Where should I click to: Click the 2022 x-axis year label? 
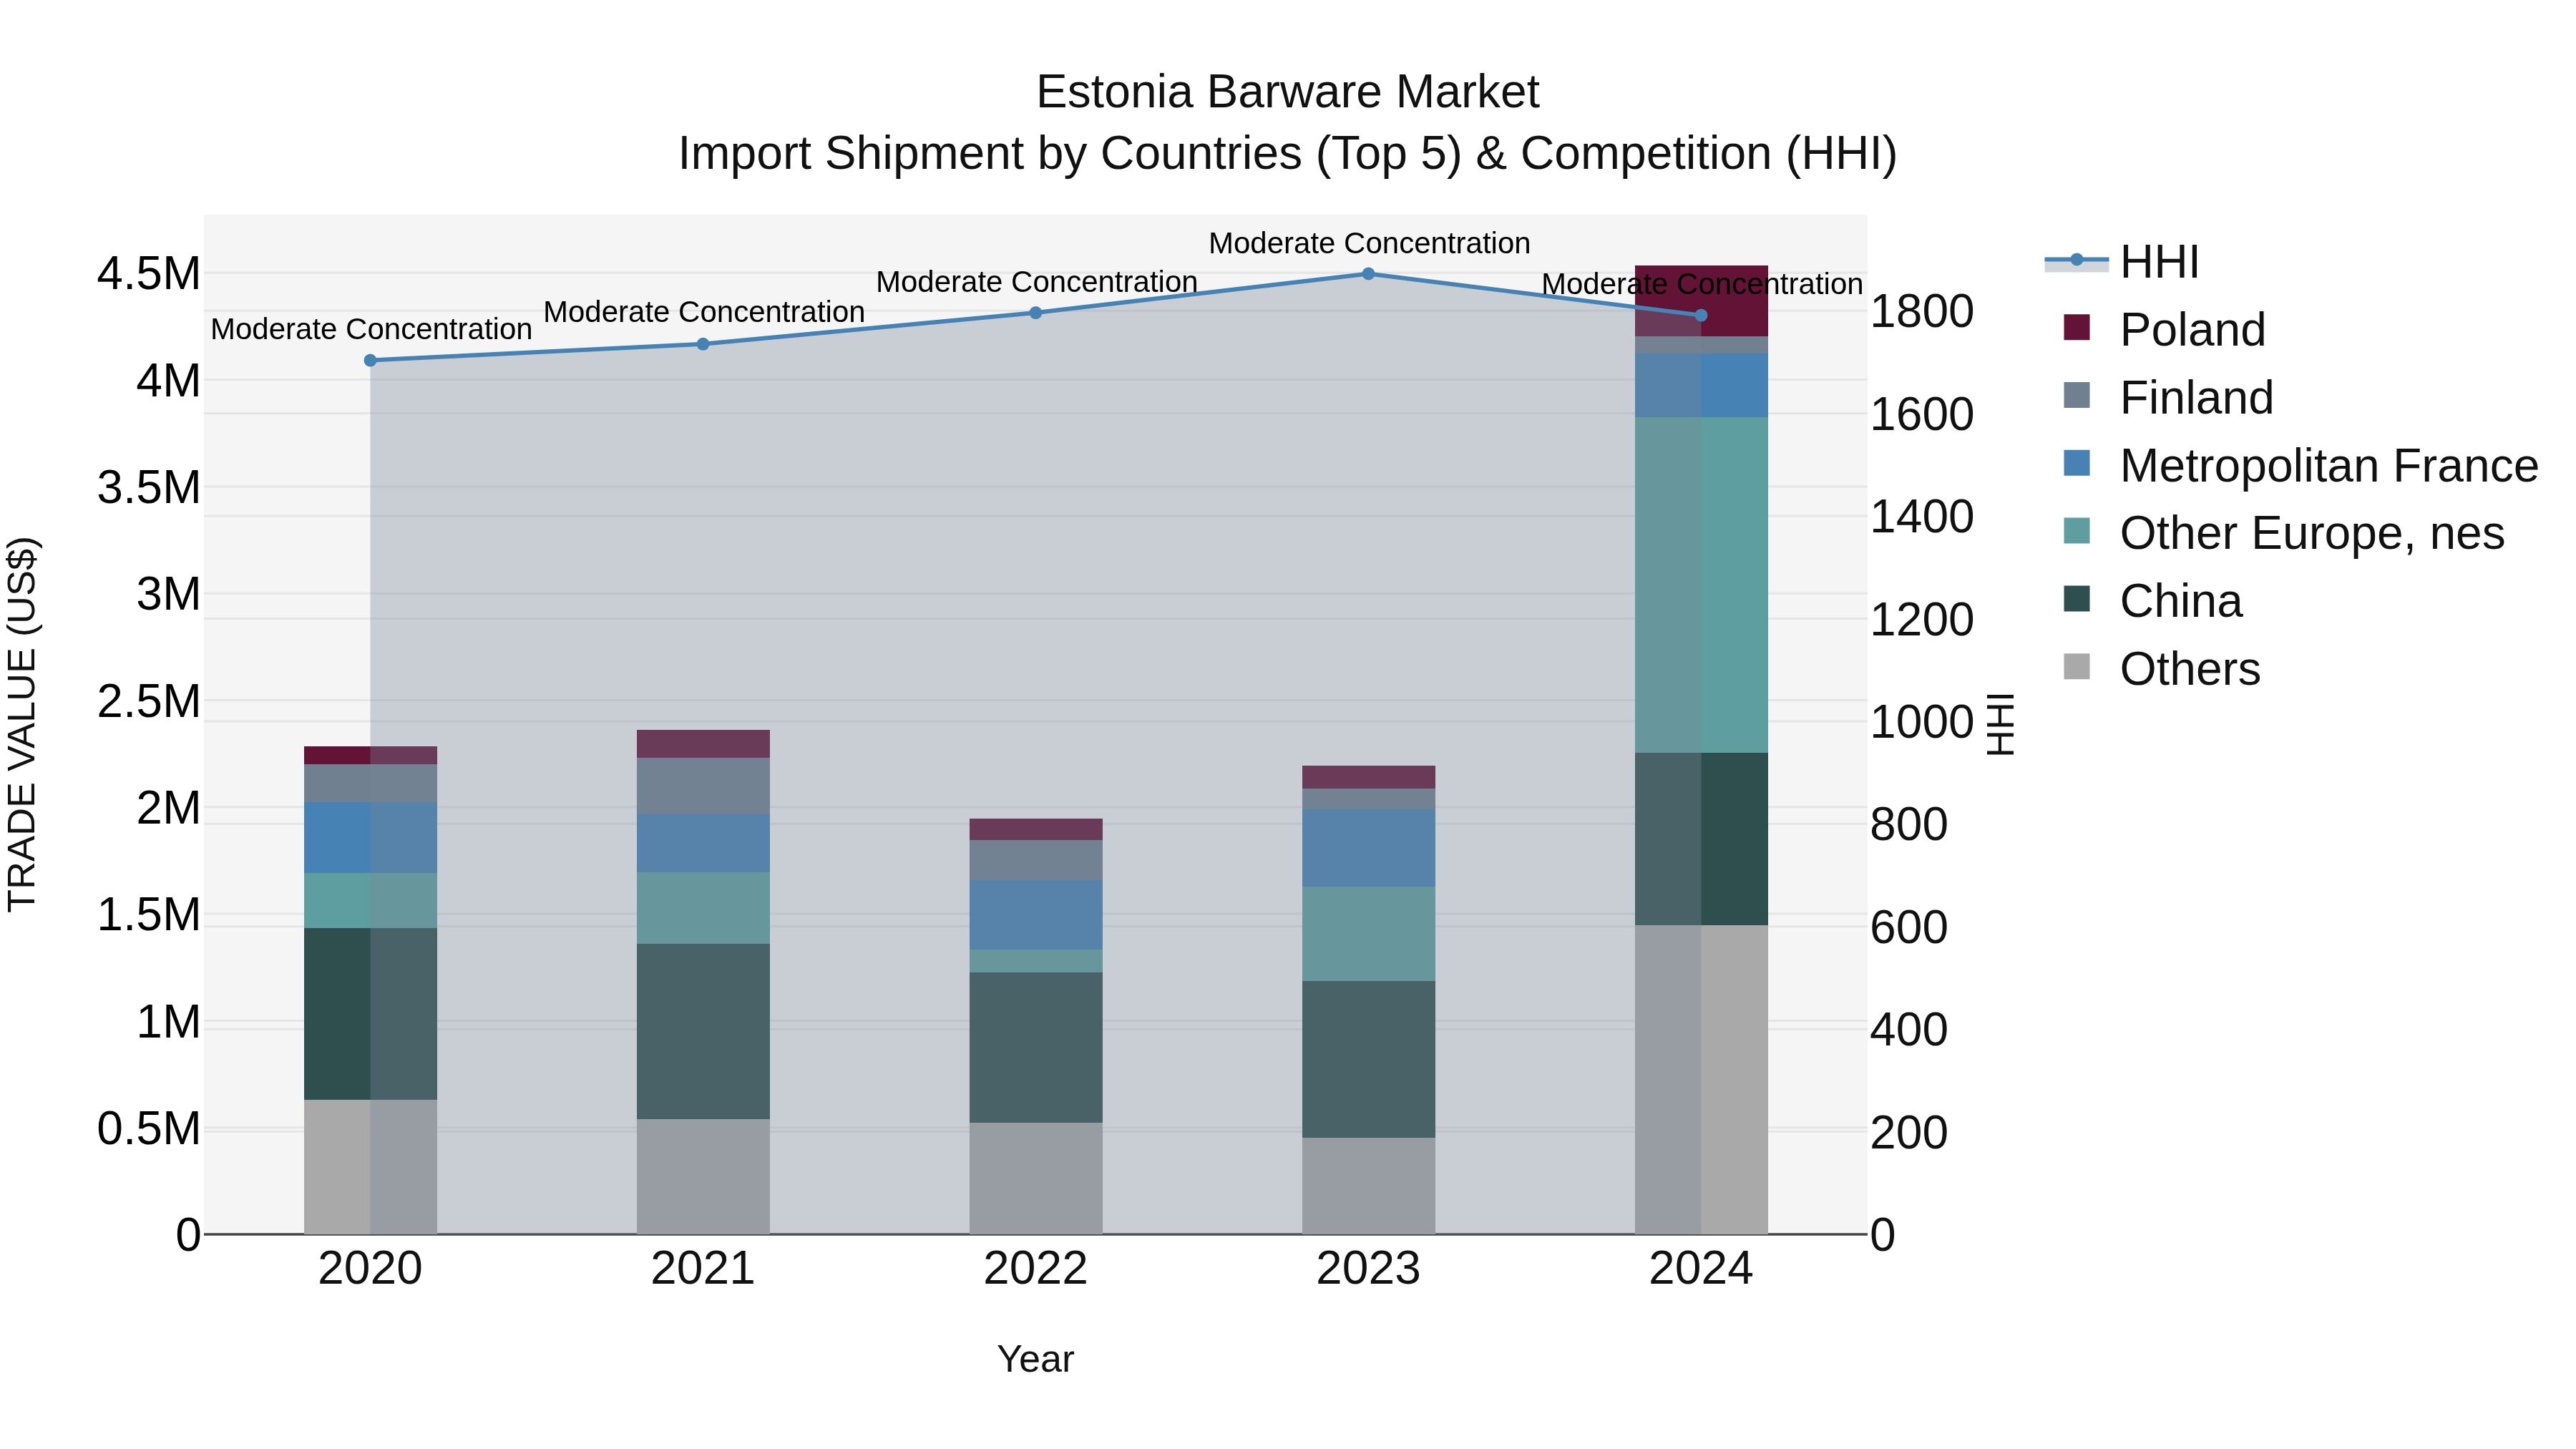(1036, 1269)
